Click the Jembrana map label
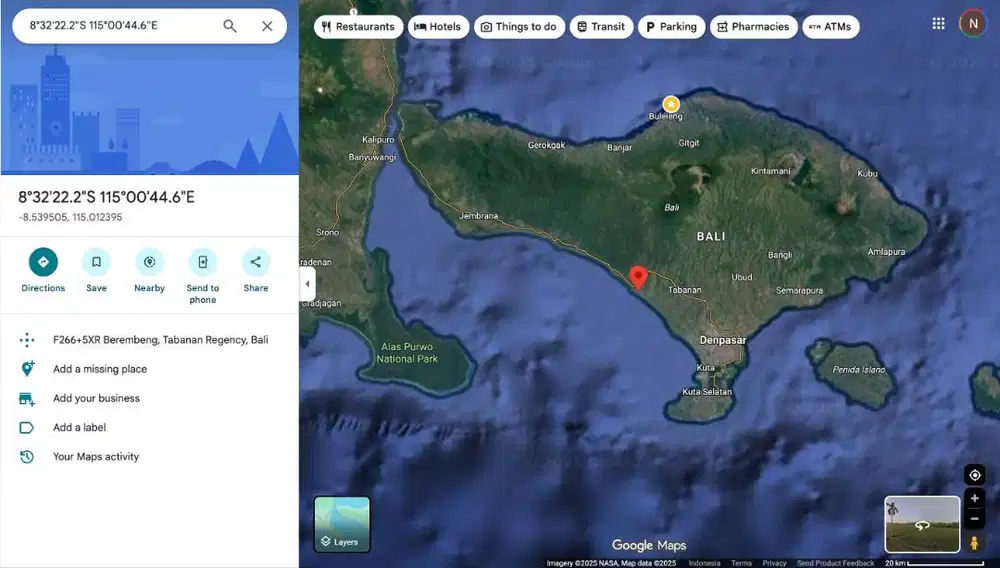 point(479,215)
